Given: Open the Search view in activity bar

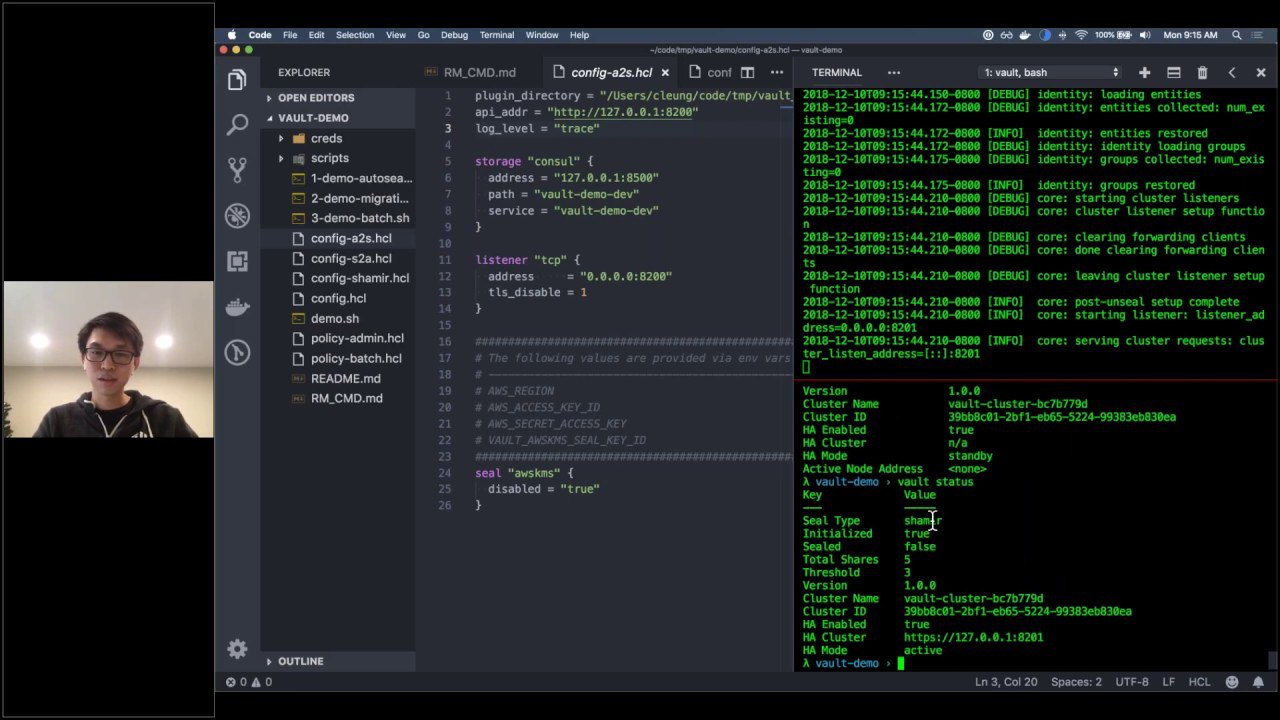Looking at the screenshot, I should 237,124.
